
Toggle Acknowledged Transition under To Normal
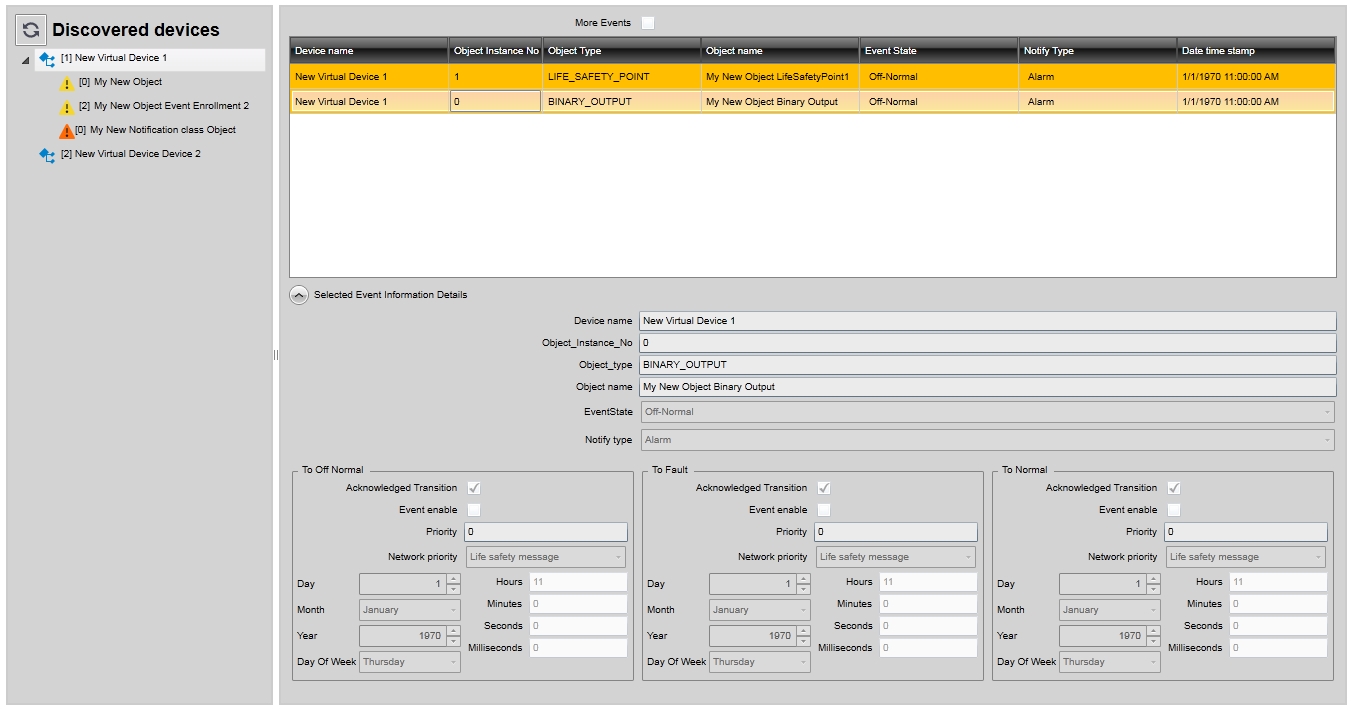click(1174, 488)
